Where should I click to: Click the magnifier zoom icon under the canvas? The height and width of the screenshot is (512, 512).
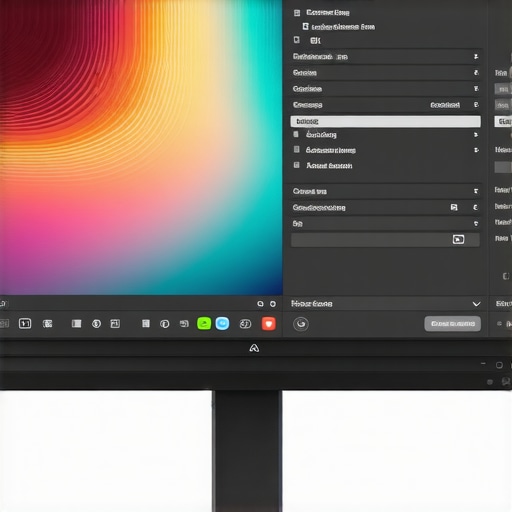click(x=260, y=304)
